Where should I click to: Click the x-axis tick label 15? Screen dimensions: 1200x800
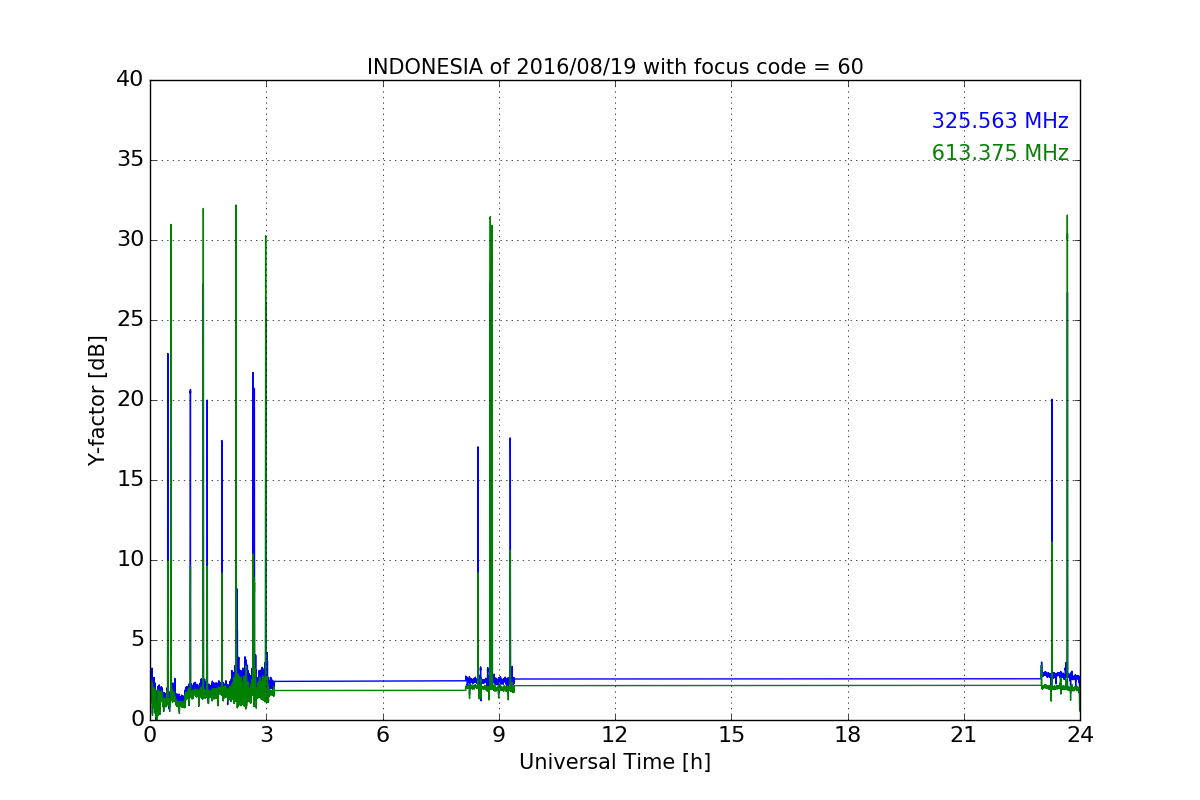pyautogui.click(x=731, y=735)
